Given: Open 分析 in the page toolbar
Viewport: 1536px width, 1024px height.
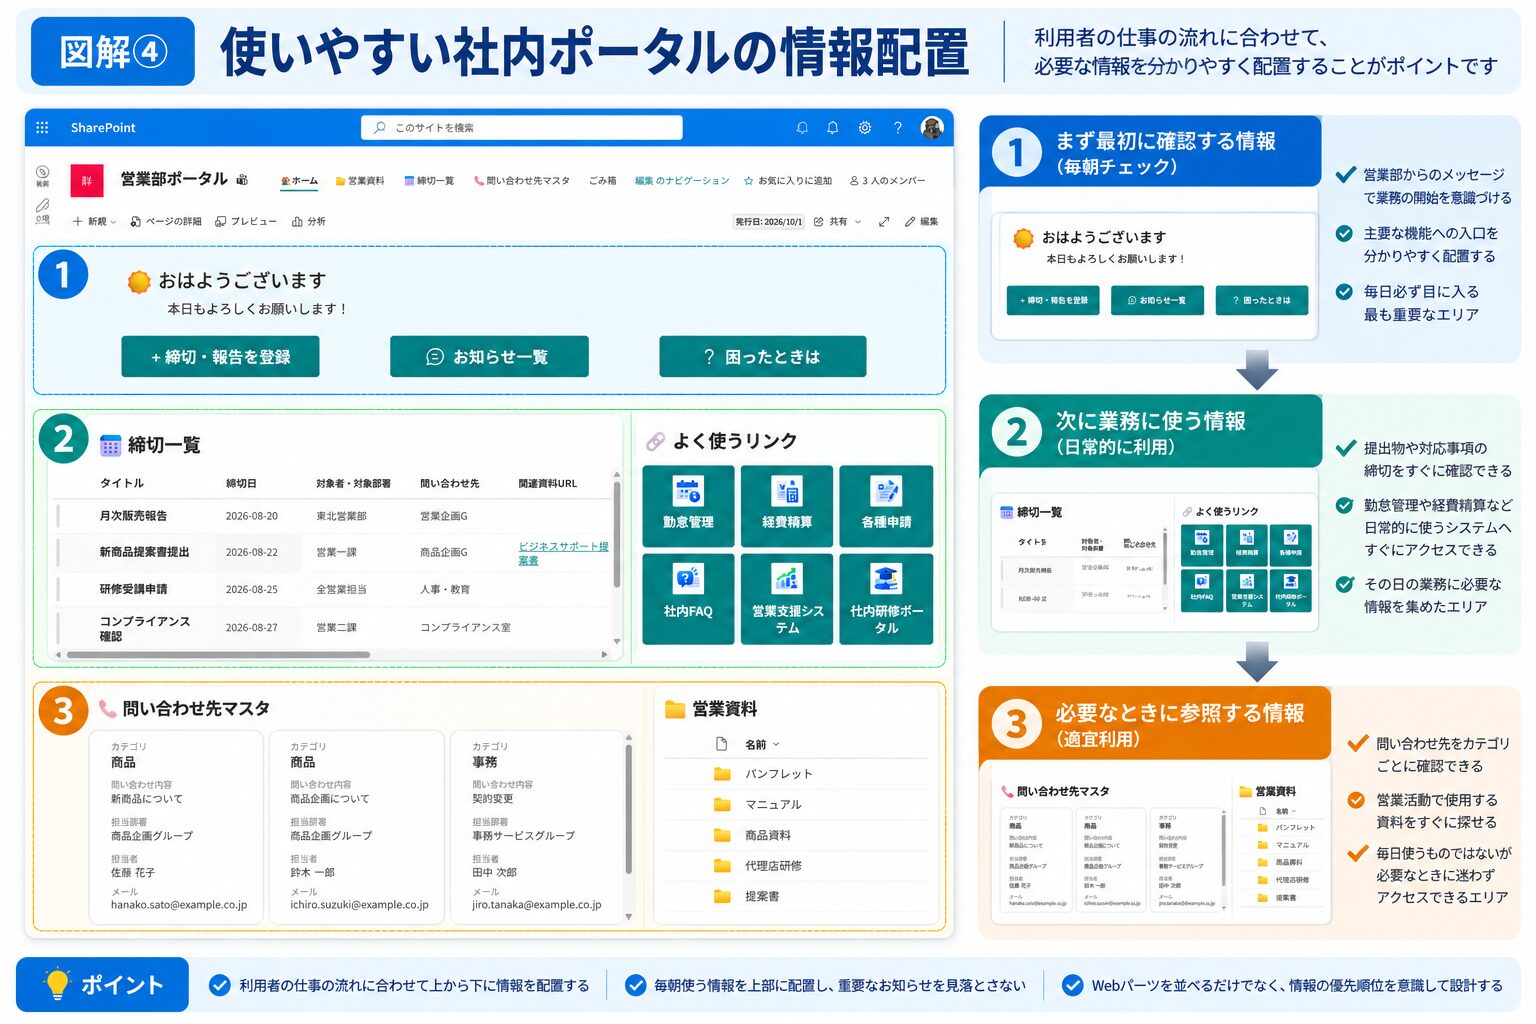Looking at the screenshot, I should pyautogui.click(x=309, y=222).
